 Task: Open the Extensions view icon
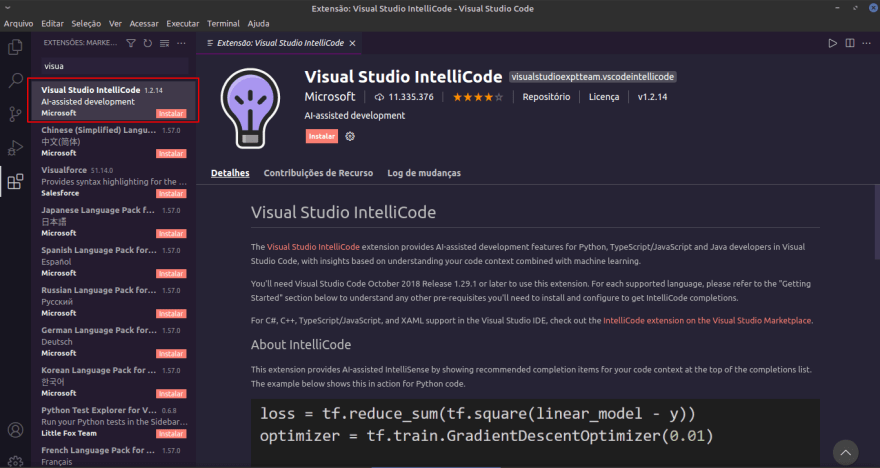click(15, 181)
